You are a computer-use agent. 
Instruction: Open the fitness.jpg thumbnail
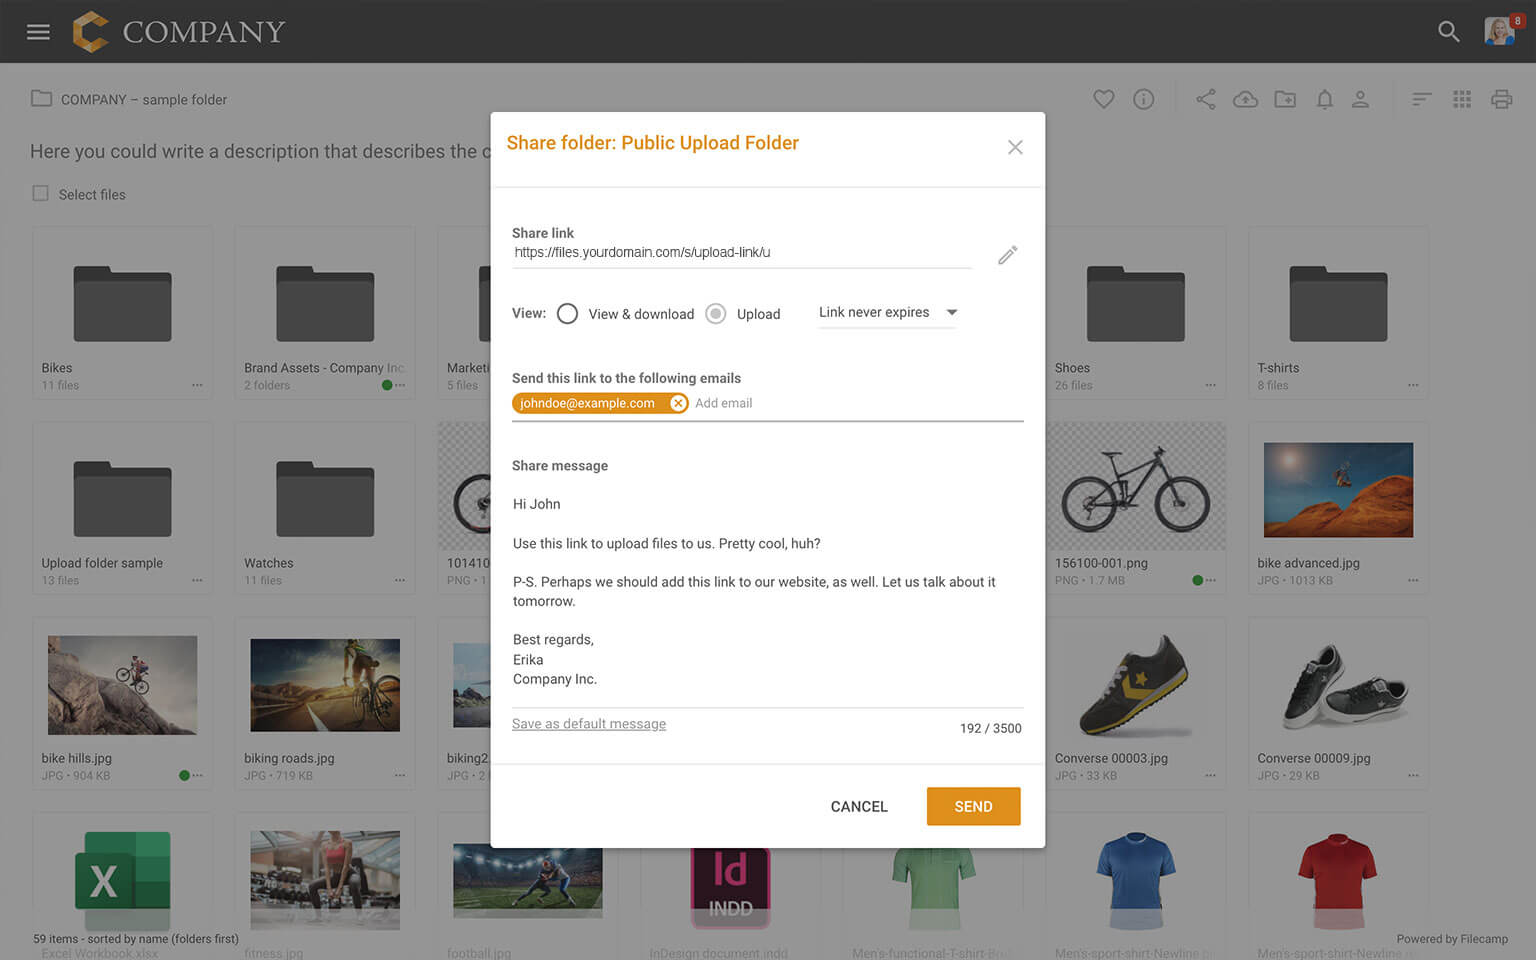coord(325,880)
